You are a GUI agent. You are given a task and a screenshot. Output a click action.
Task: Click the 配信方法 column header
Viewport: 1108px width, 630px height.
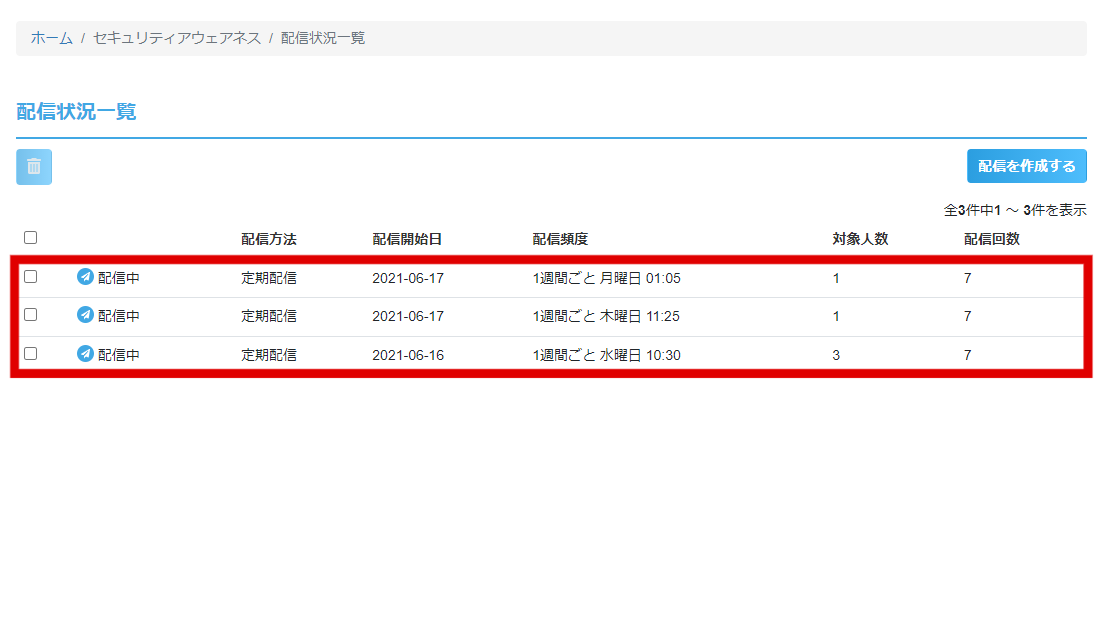tap(269, 239)
